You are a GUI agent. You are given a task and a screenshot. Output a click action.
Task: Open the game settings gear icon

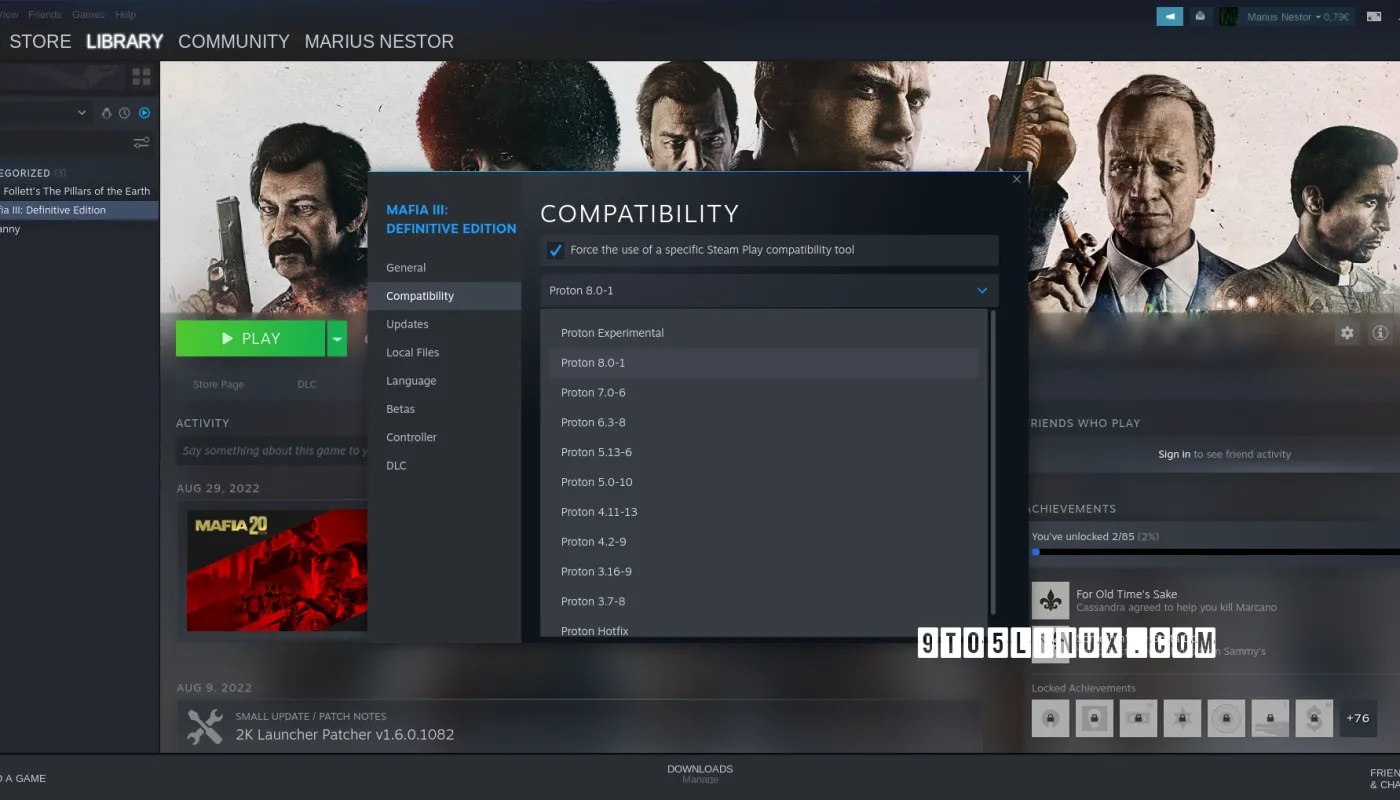coord(1345,333)
